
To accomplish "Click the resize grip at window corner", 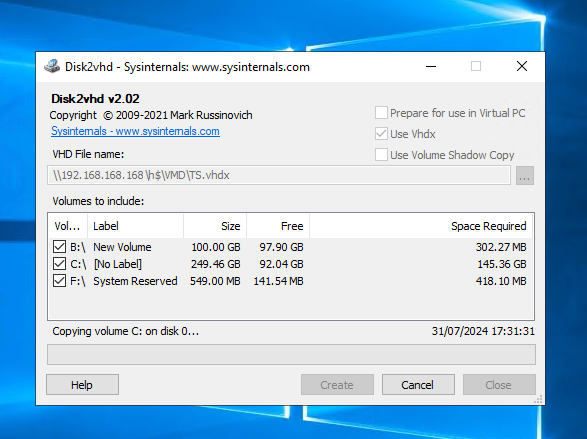I will [538, 399].
